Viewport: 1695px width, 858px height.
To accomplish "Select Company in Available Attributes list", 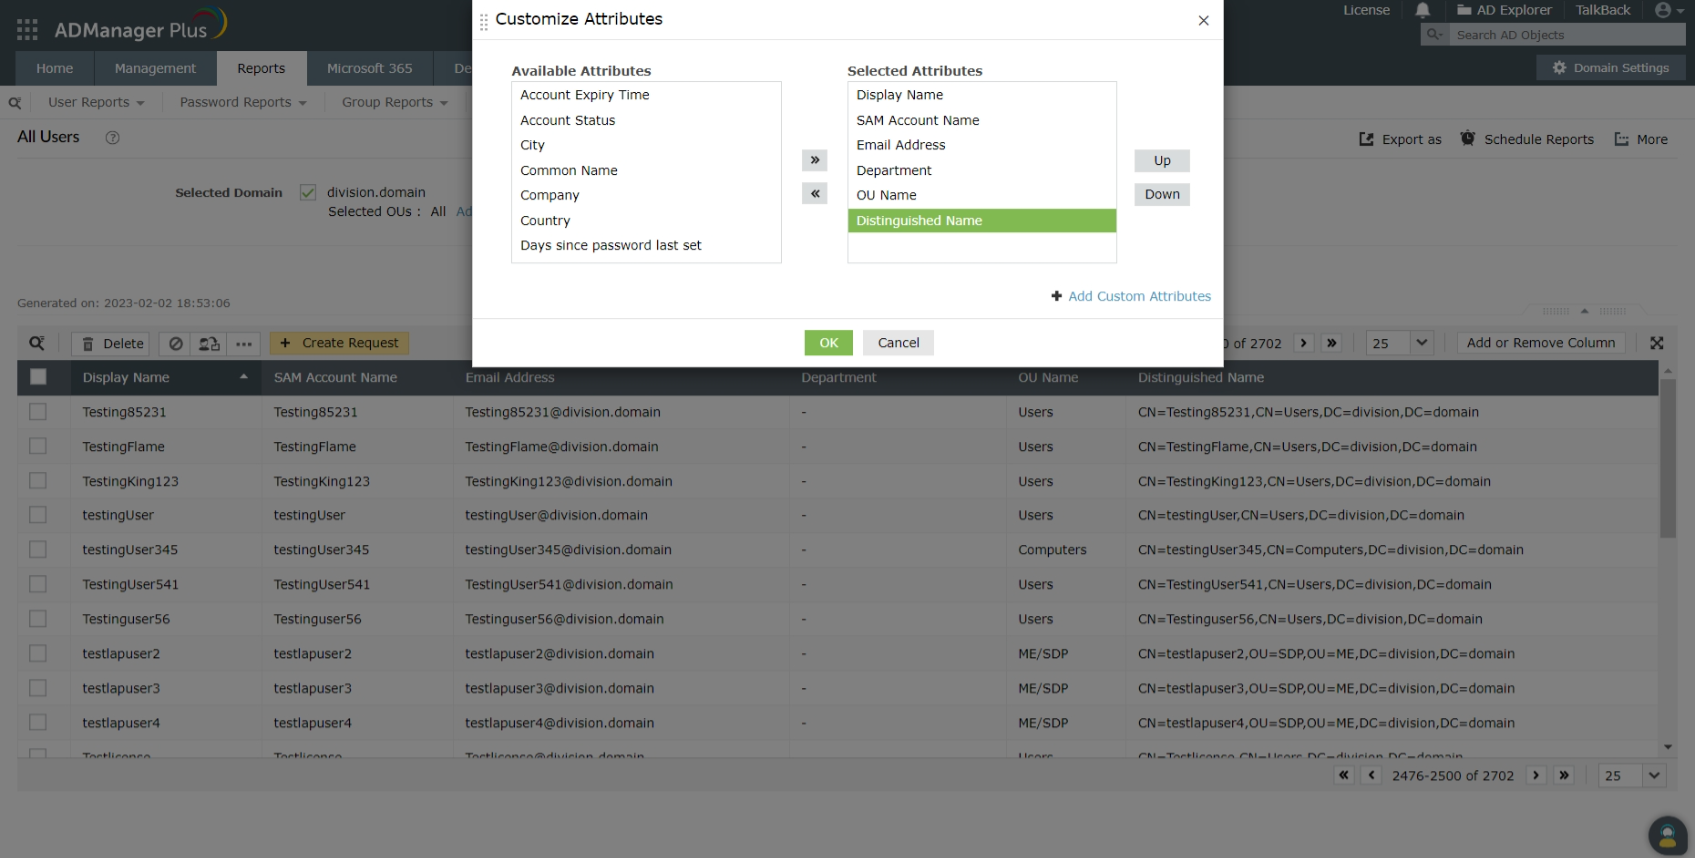I will (646, 195).
